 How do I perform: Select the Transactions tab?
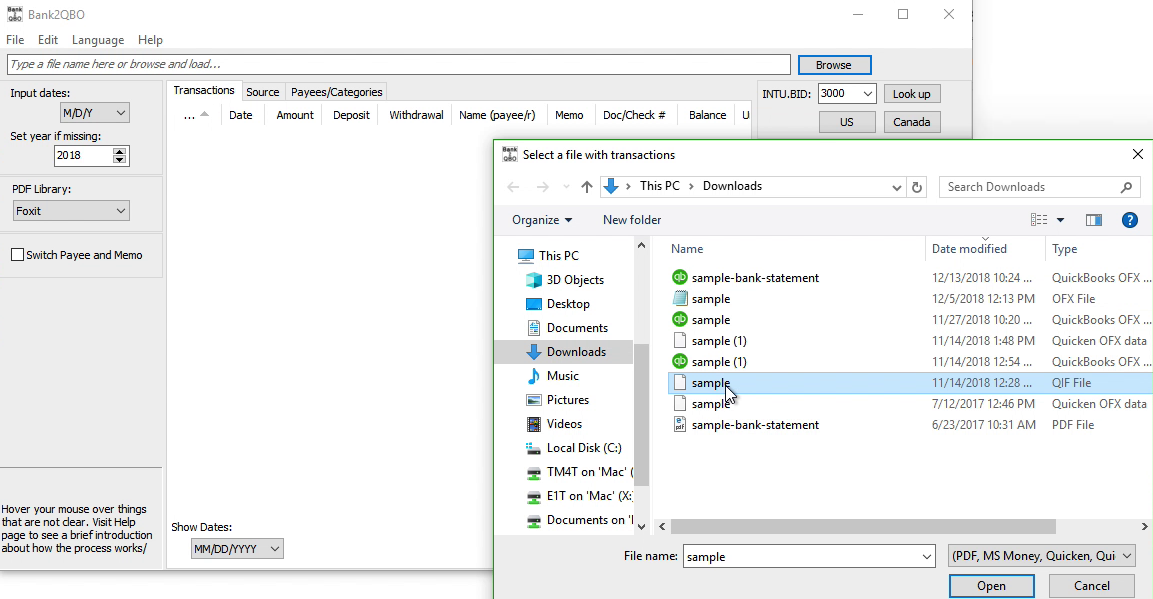[204, 90]
